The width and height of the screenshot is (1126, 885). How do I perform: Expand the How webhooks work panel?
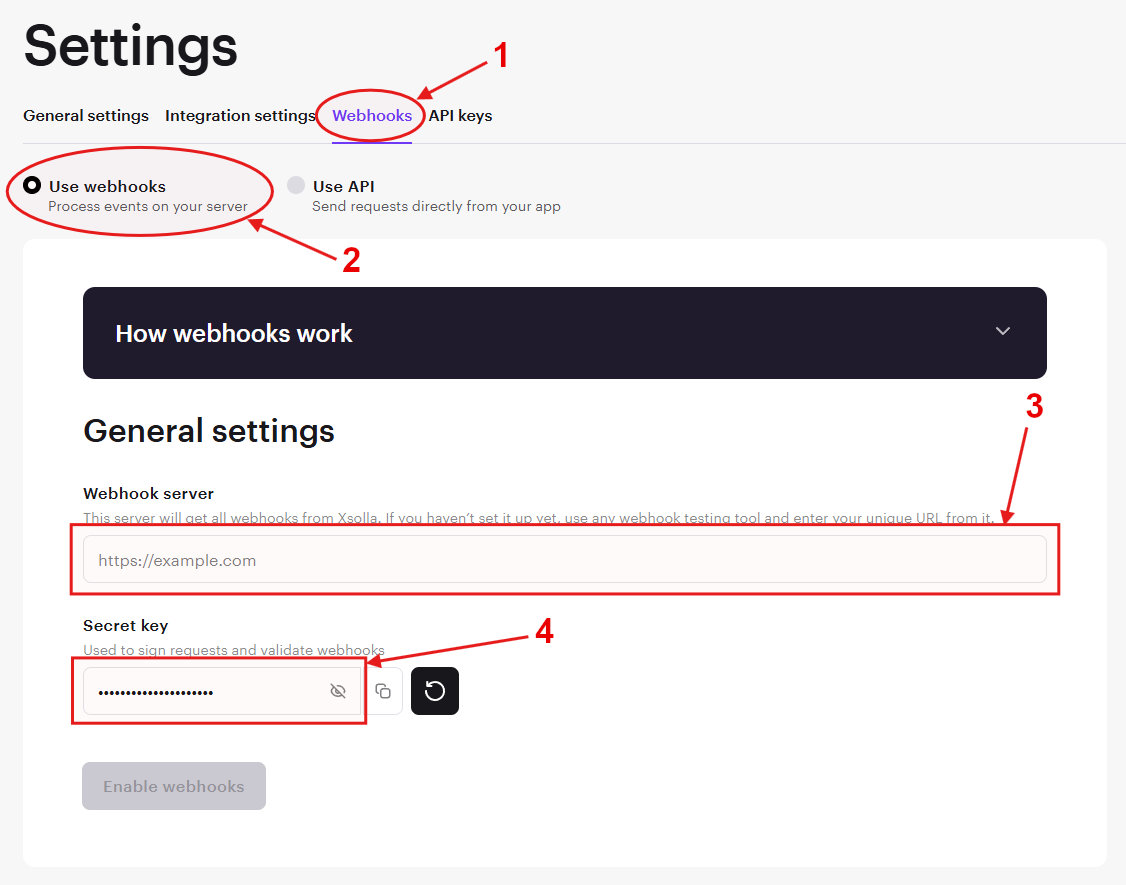565,333
